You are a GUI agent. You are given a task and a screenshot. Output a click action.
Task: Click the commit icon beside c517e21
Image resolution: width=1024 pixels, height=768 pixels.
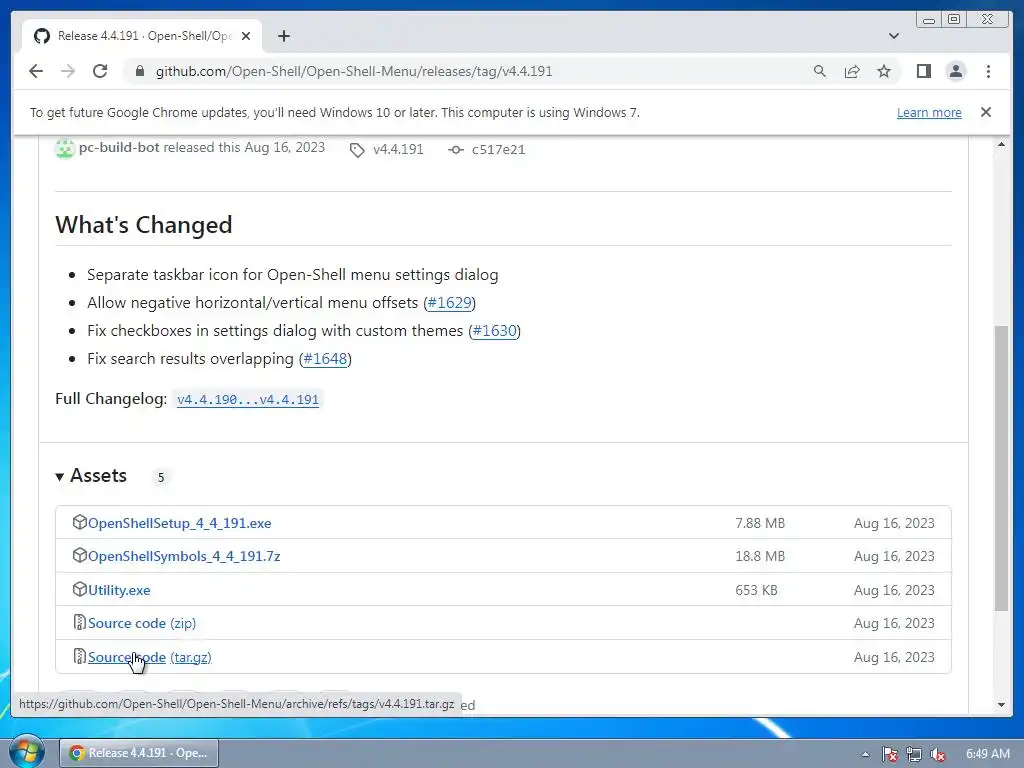point(456,150)
